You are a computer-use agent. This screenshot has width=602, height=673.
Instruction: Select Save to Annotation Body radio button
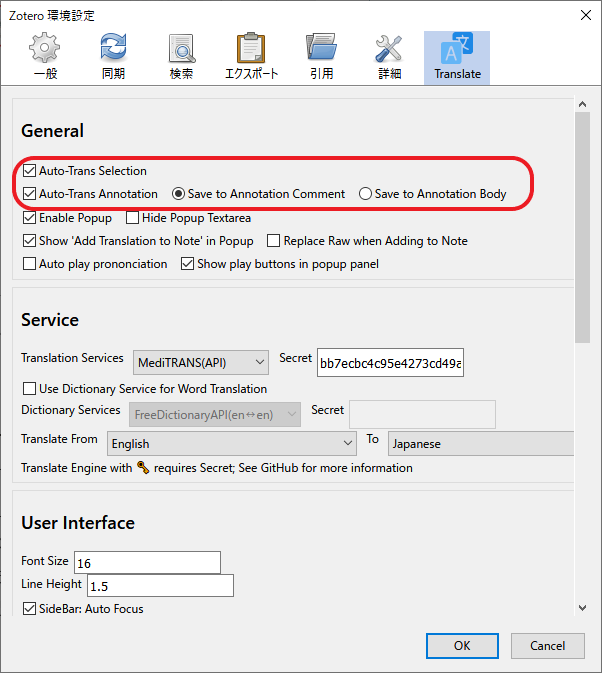click(366, 194)
